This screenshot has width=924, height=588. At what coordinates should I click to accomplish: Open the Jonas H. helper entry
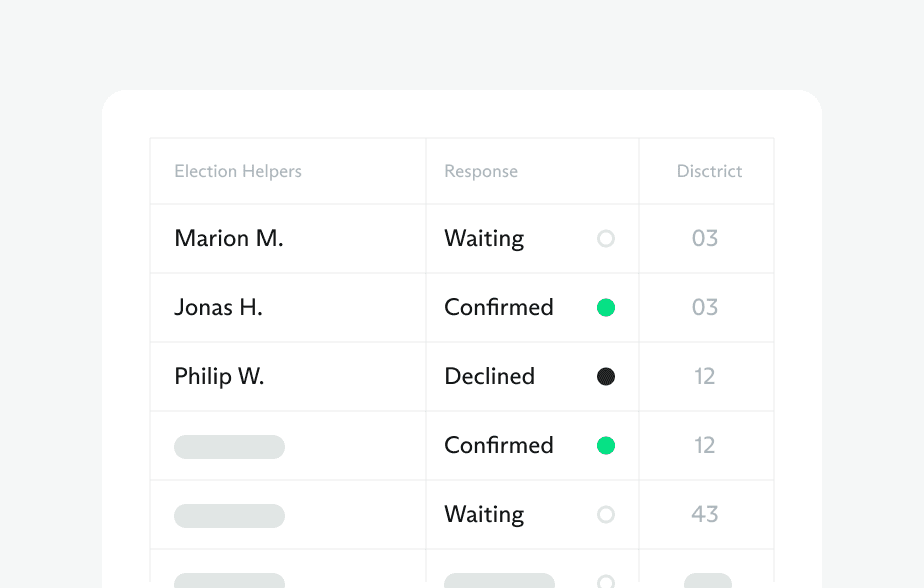218,308
